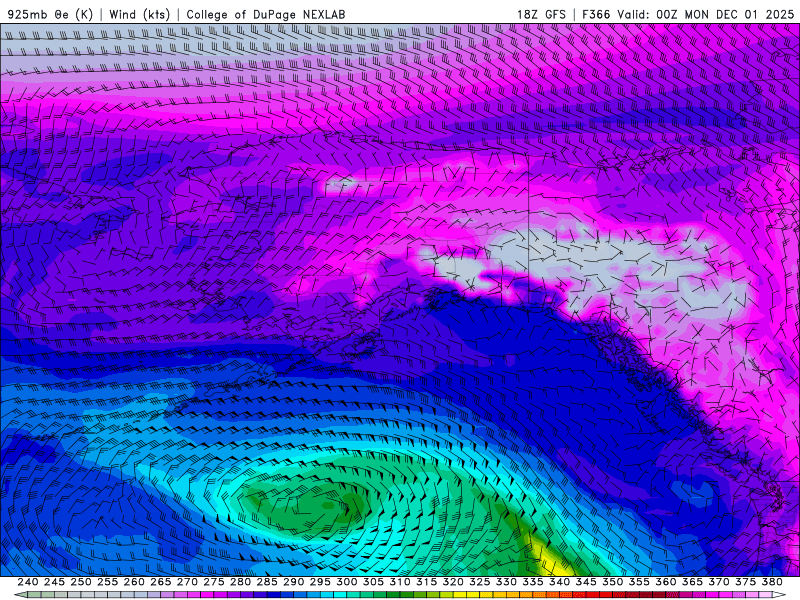Click the "F366" forecast hour label
Screen dimensions: 800x600
point(596,14)
